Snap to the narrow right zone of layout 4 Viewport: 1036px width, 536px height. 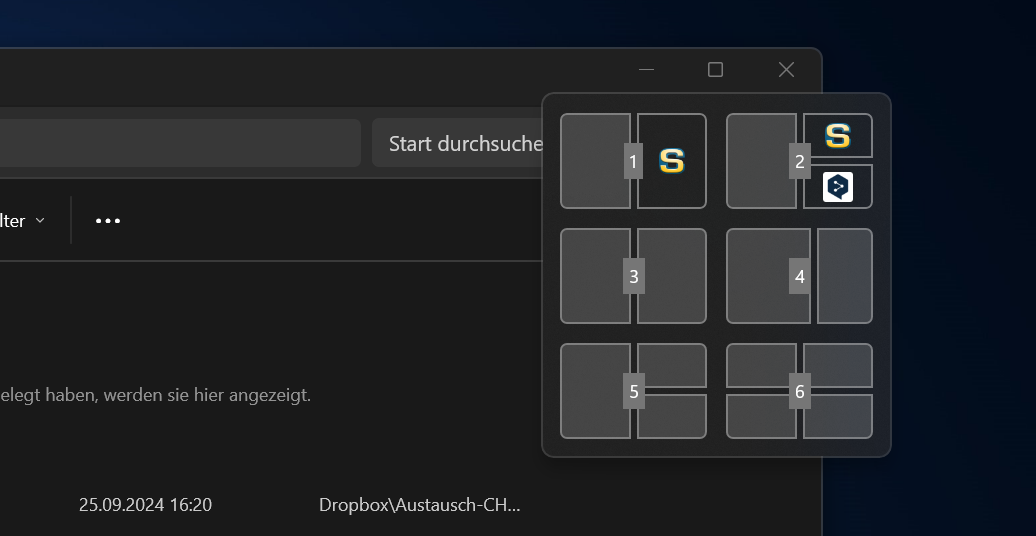click(846, 276)
